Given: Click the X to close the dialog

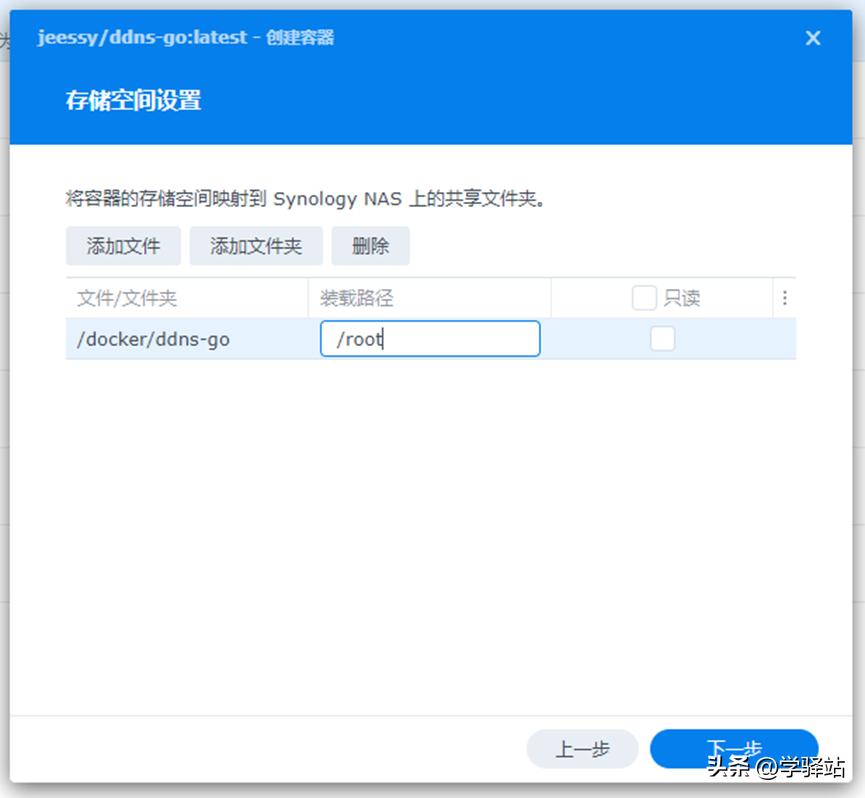Looking at the screenshot, I should tap(812, 38).
